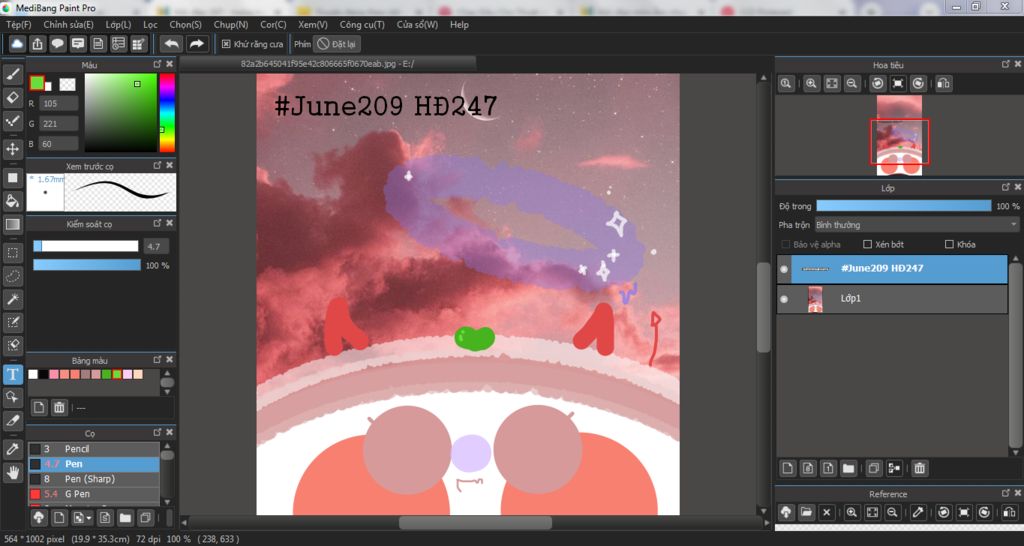This screenshot has width=1024, height=546.
Task: Pop out the Hoa tiêu navigator panel
Action: pyautogui.click(x=1006, y=64)
